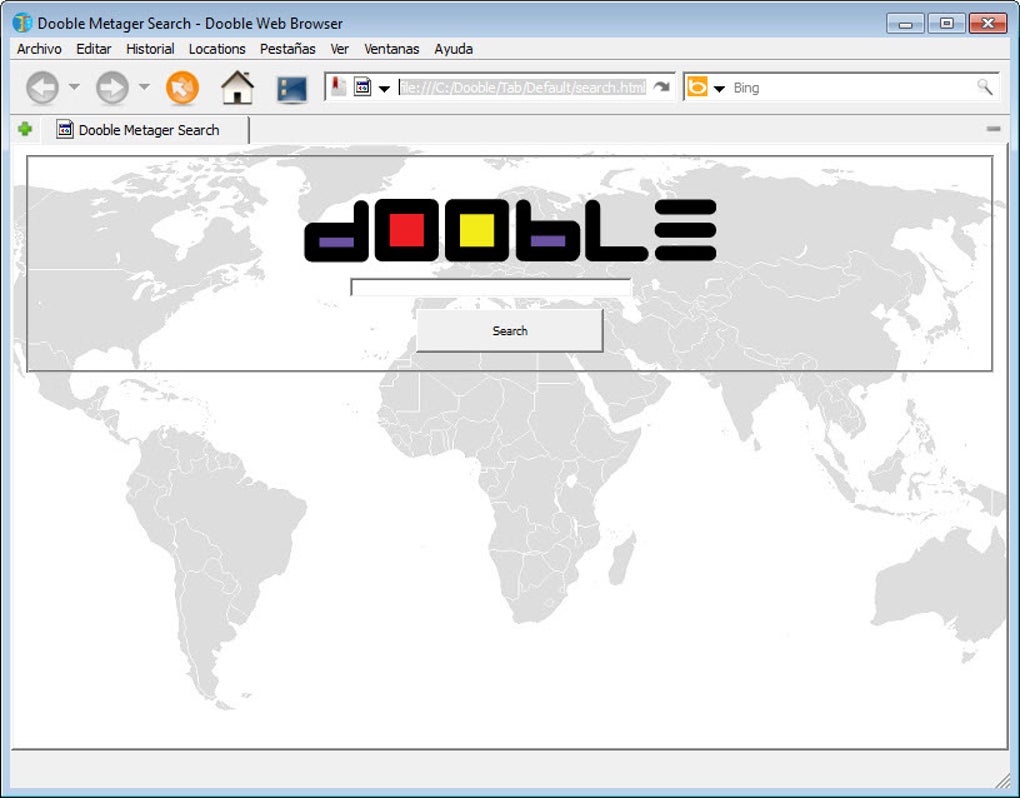
Task: Select the Dooble Metager Search tab
Action: tap(145, 130)
